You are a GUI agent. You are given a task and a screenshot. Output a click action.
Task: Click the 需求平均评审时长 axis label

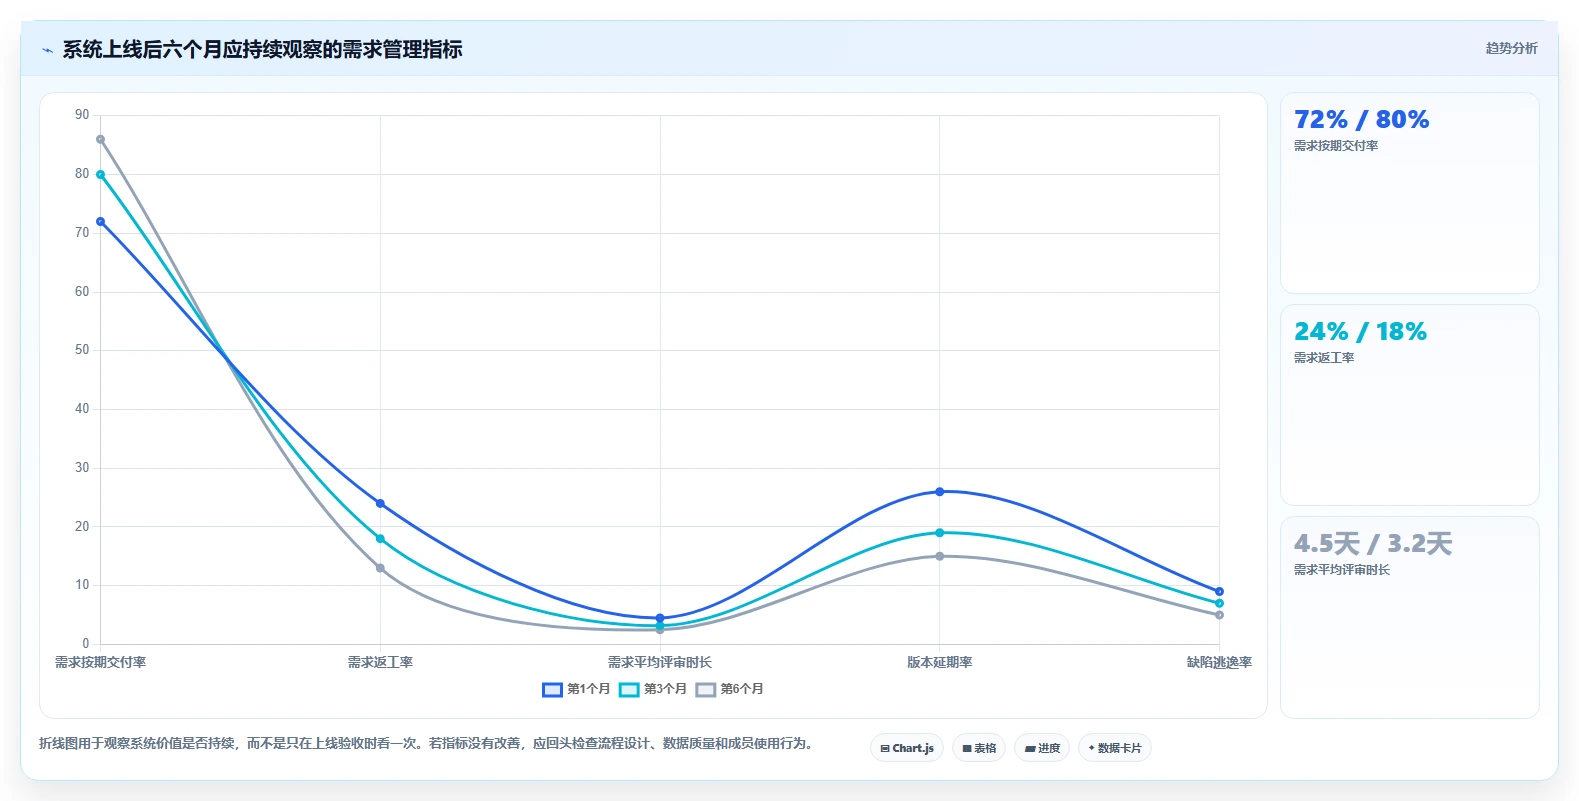(660, 662)
